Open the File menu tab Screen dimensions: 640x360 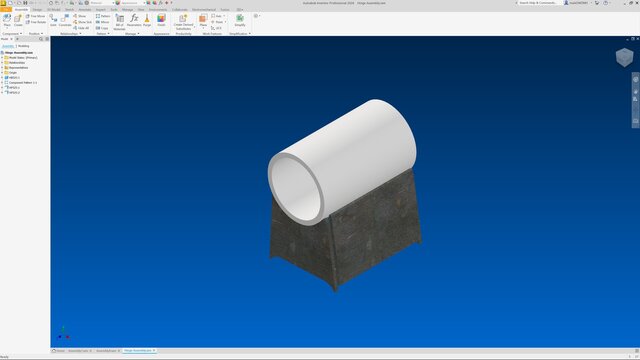click(6, 9)
